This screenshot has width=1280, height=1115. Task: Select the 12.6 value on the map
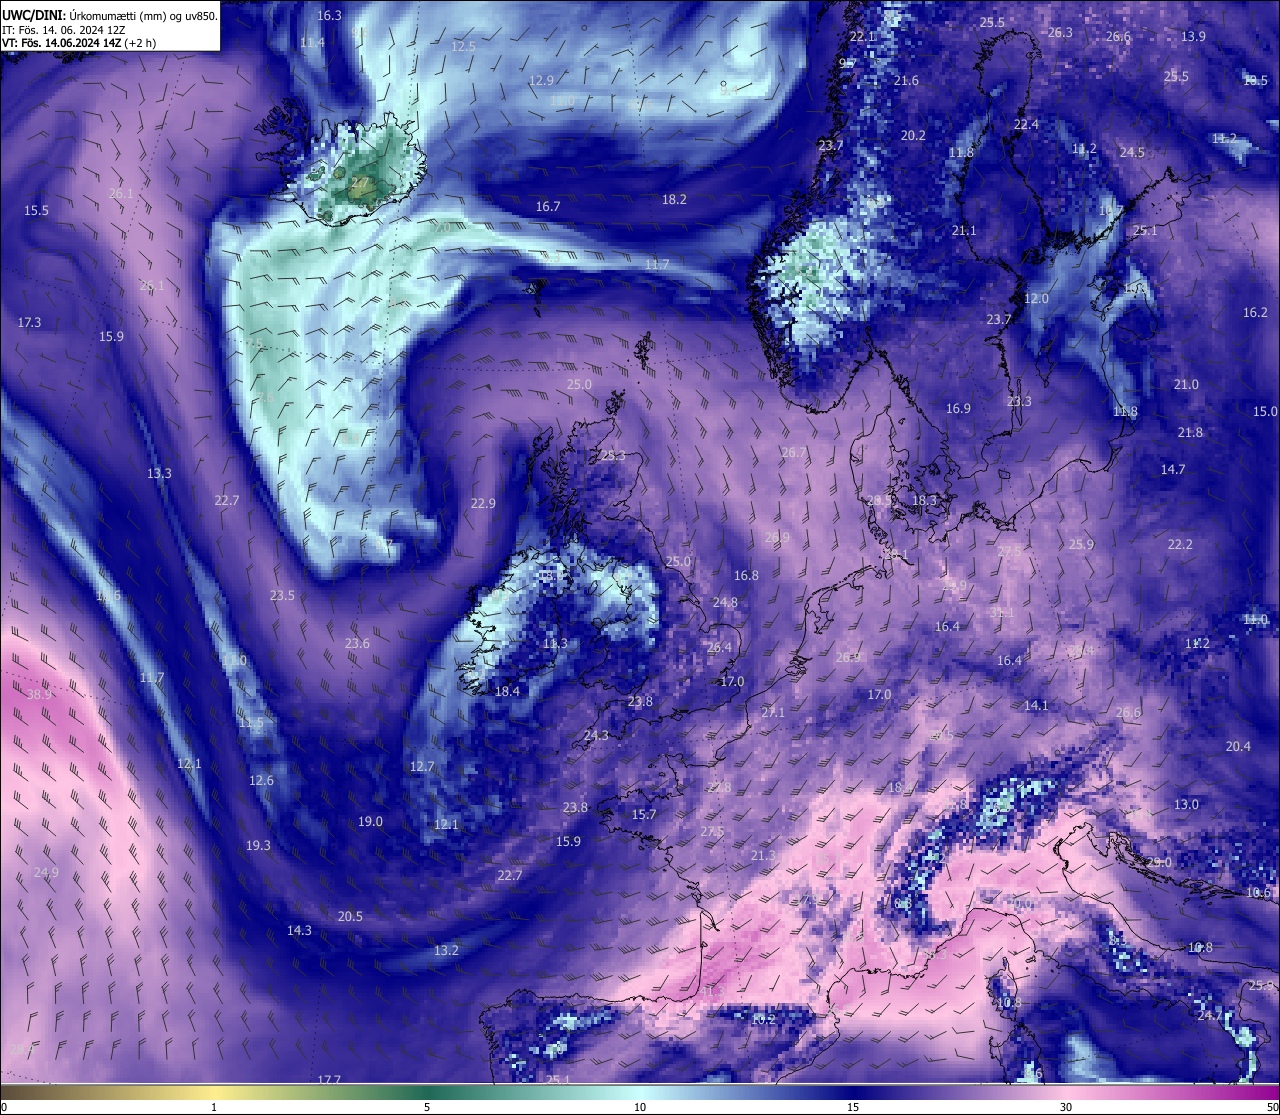tap(261, 781)
